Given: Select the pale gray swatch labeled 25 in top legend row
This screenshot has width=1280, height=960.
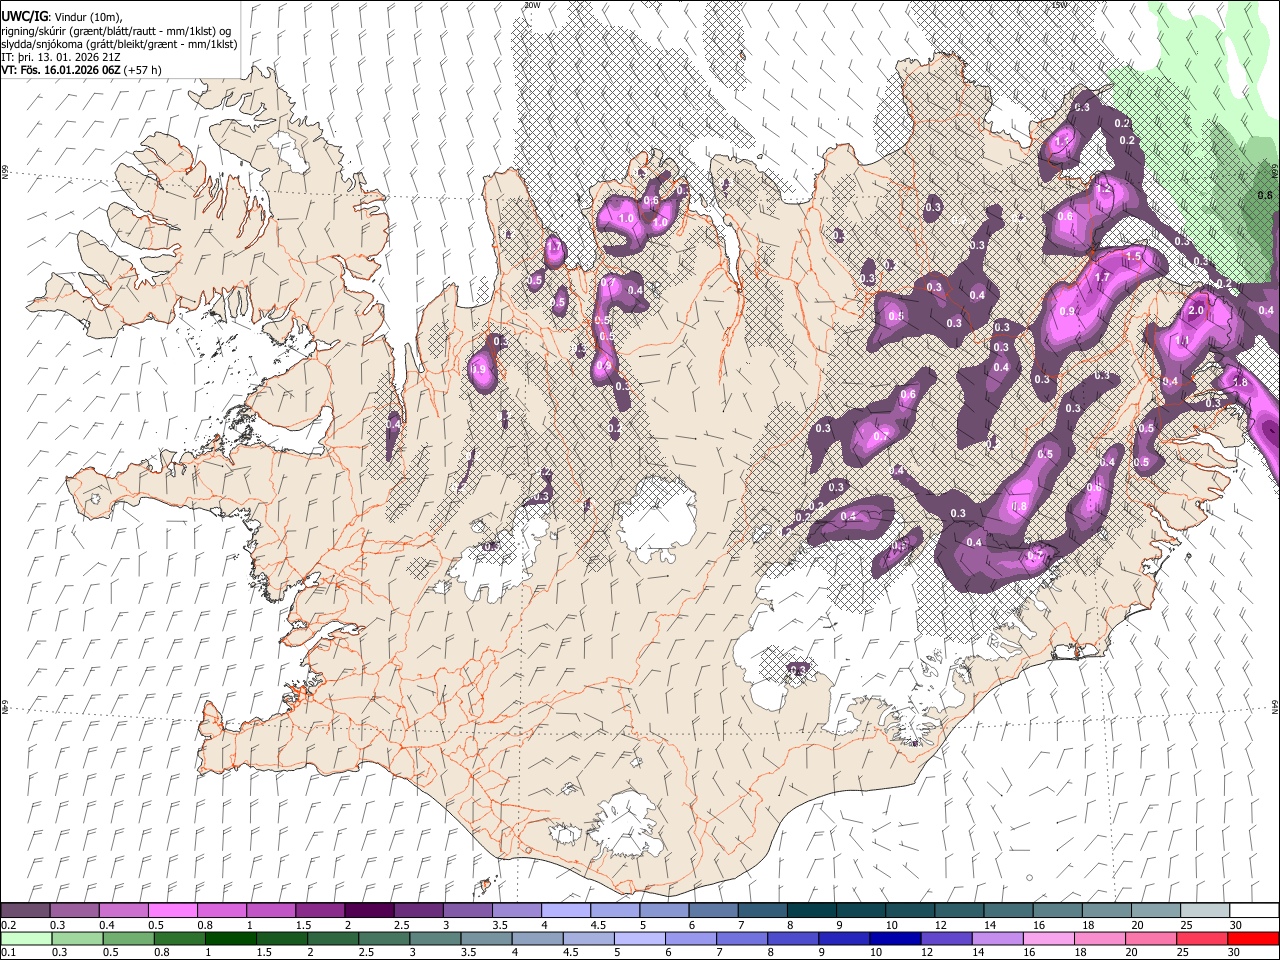Looking at the screenshot, I should click(1205, 910).
